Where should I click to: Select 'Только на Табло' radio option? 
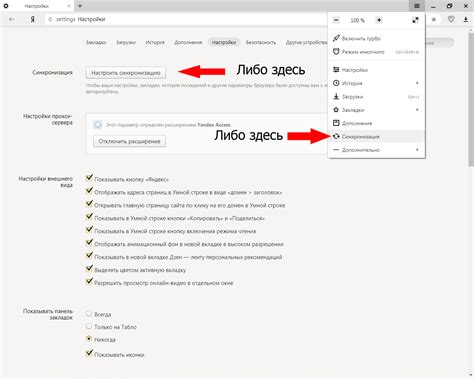tap(89, 326)
